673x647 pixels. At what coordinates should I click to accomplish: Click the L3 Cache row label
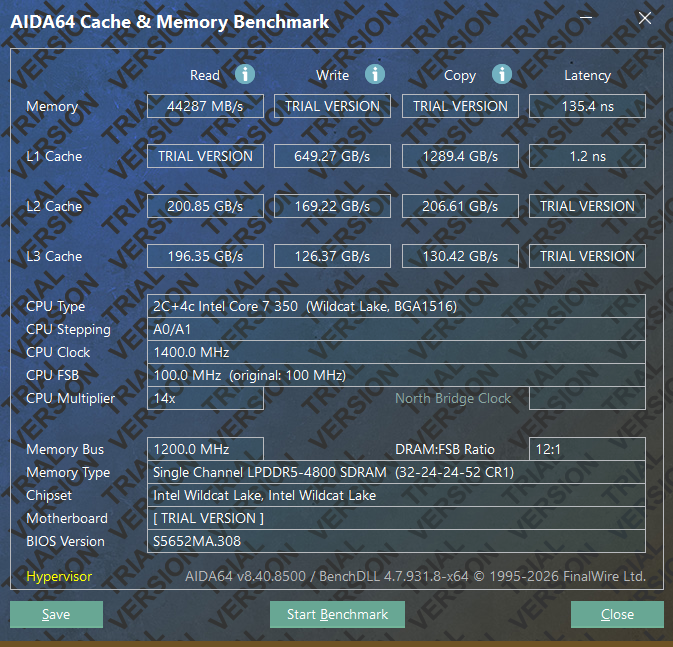[x=54, y=256]
